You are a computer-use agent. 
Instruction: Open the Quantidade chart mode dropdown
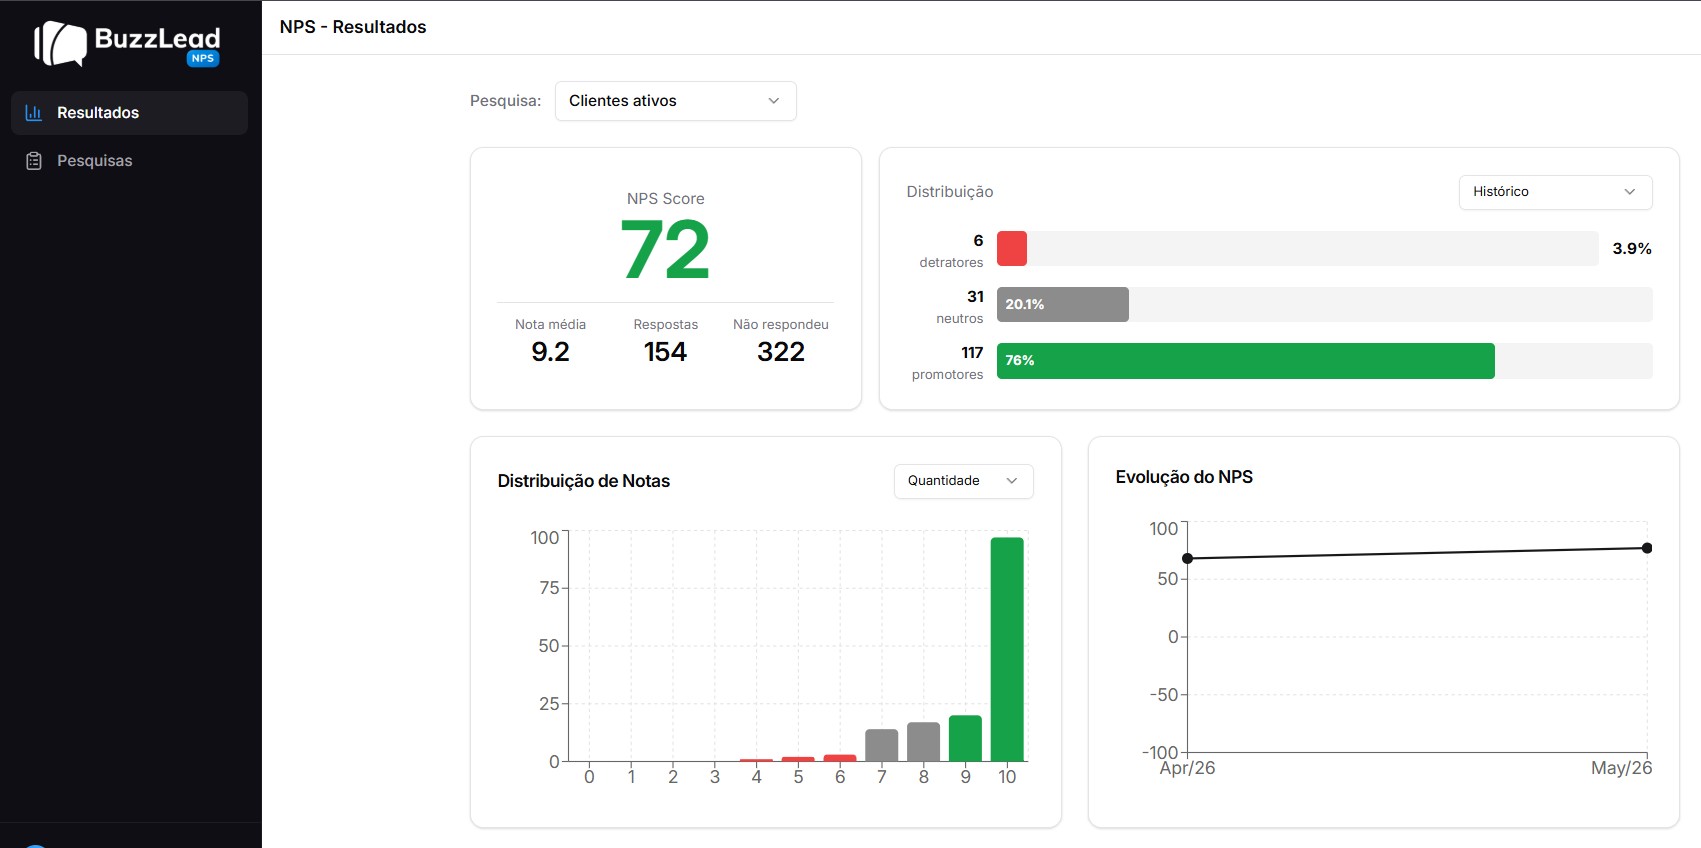tap(963, 481)
